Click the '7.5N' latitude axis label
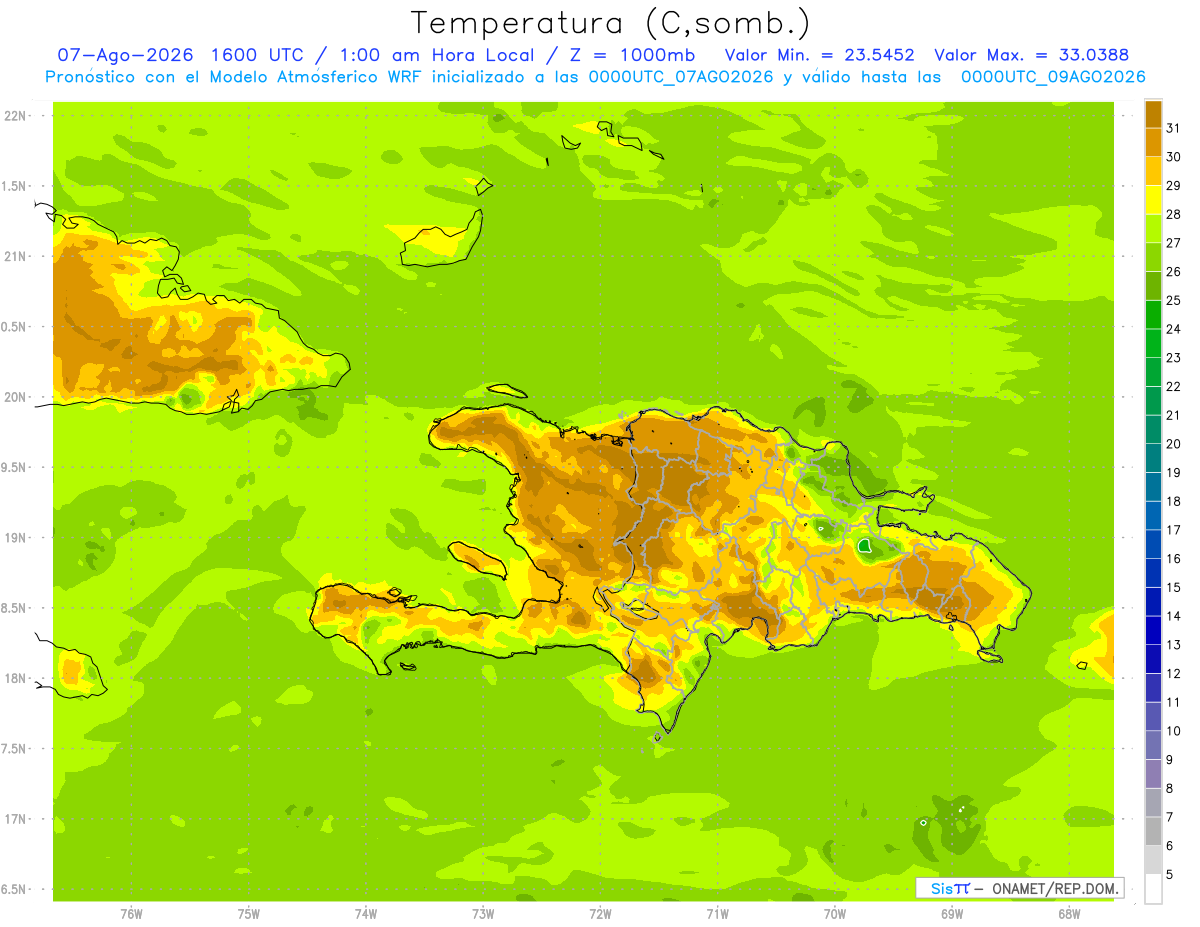The height and width of the screenshot is (927, 1200). tap(15, 748)
